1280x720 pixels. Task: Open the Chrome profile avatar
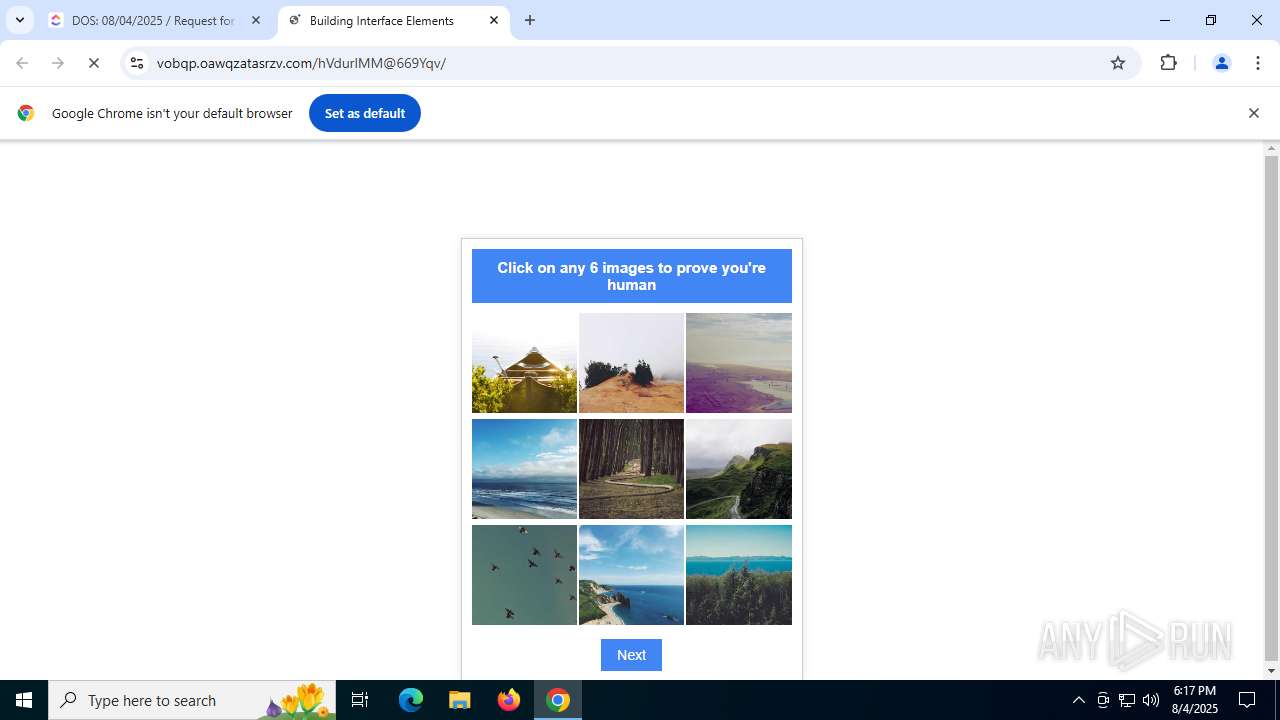point(1221,63)
